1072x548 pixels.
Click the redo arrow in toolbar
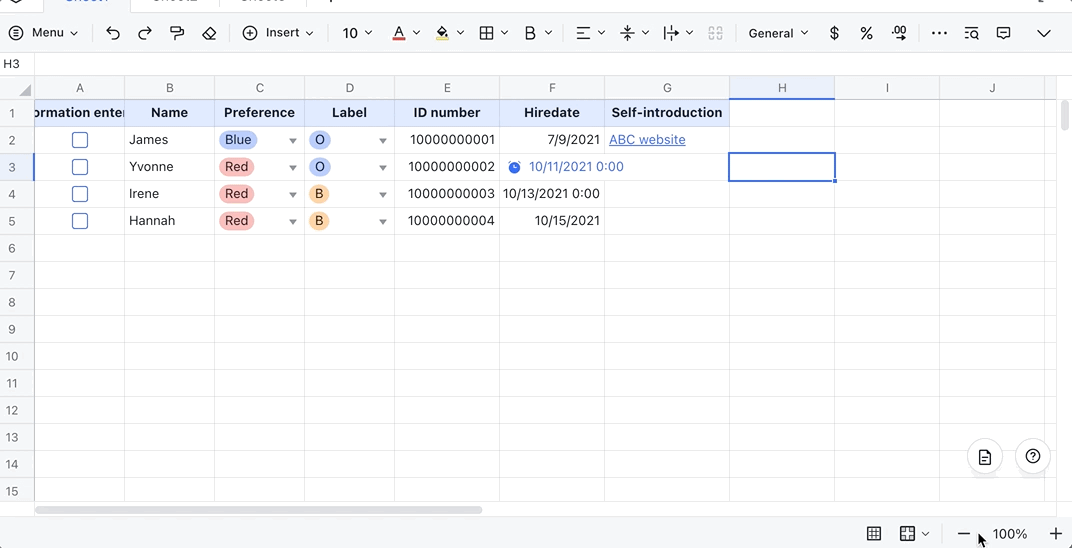145,33
